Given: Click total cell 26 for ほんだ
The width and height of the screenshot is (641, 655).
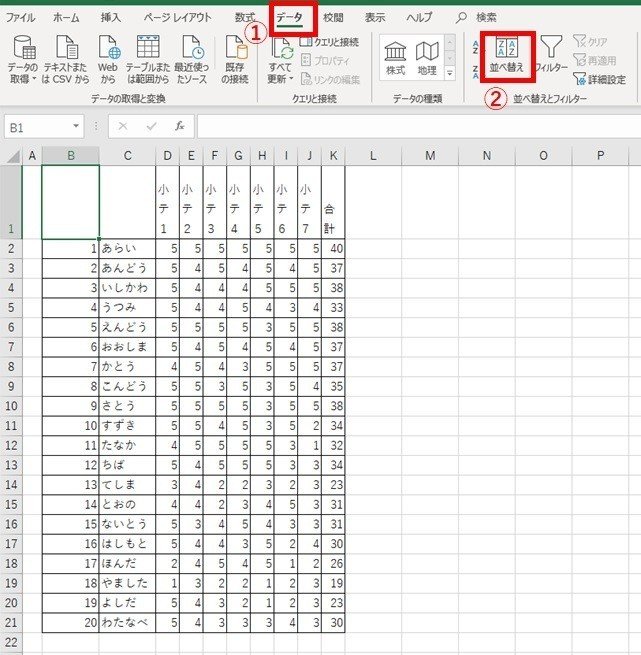Looking at the screenshot, I should click(x=333, y=564).
